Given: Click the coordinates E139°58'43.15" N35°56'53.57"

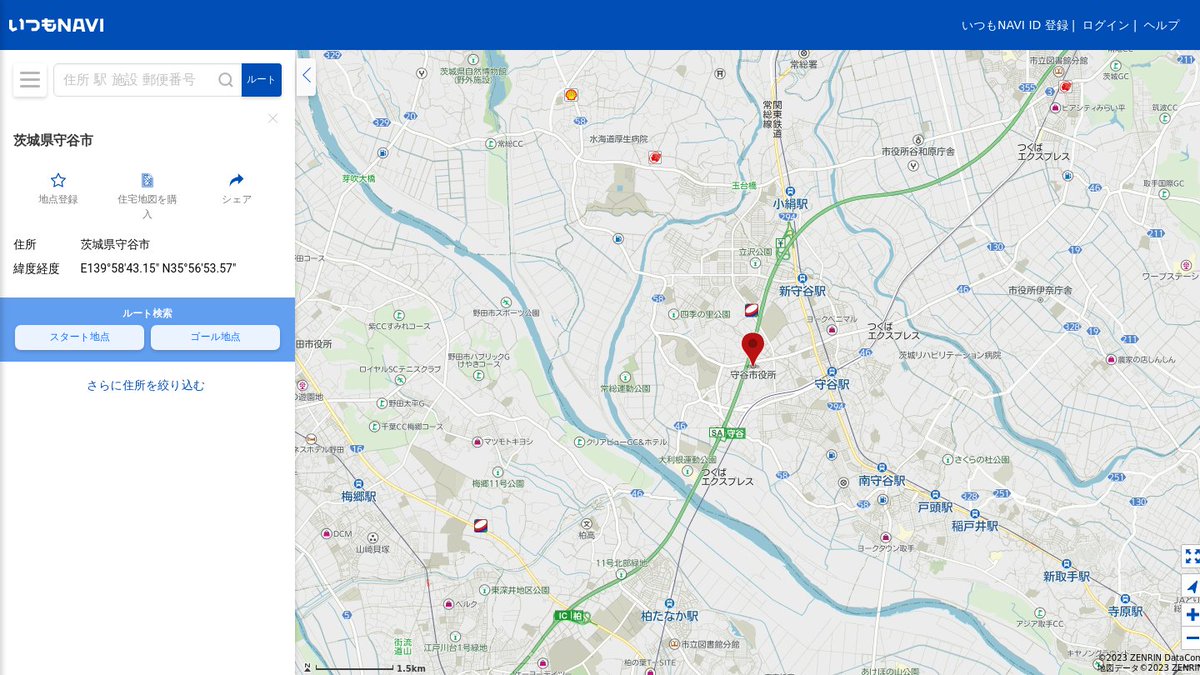Looking at the screenshot, I should 158,268.
